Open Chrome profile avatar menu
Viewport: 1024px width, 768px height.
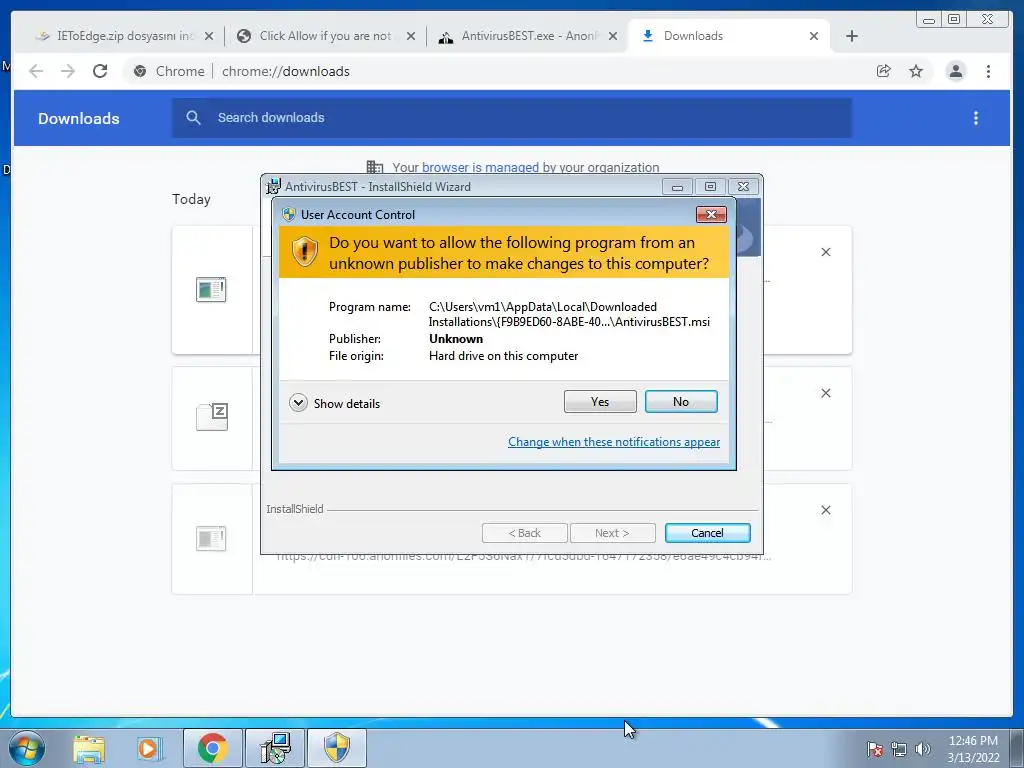point(955,71)
